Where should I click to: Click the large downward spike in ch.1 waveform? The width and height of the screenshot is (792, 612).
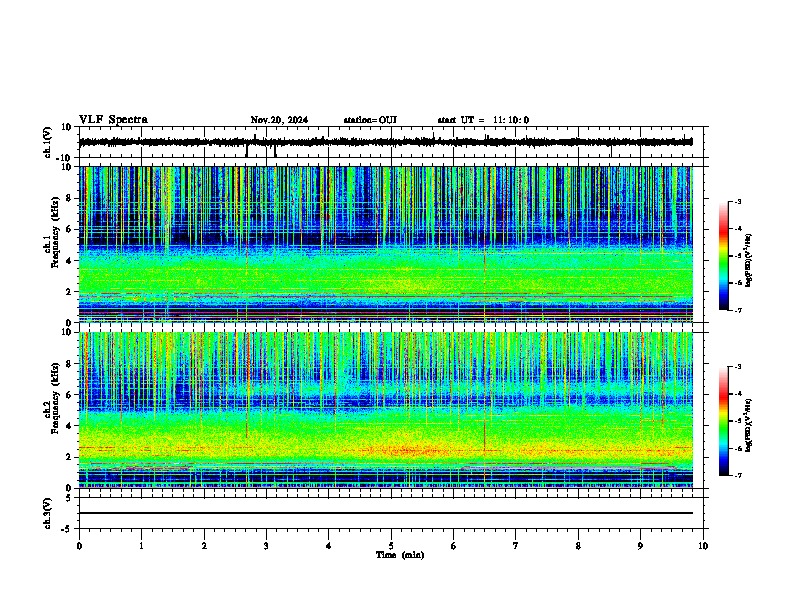[x=246, y=150]
